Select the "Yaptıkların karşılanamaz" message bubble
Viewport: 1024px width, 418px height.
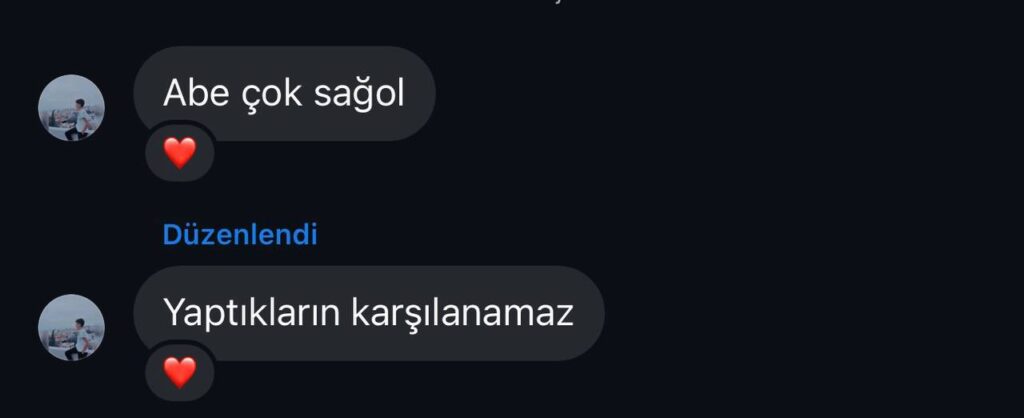369,313
